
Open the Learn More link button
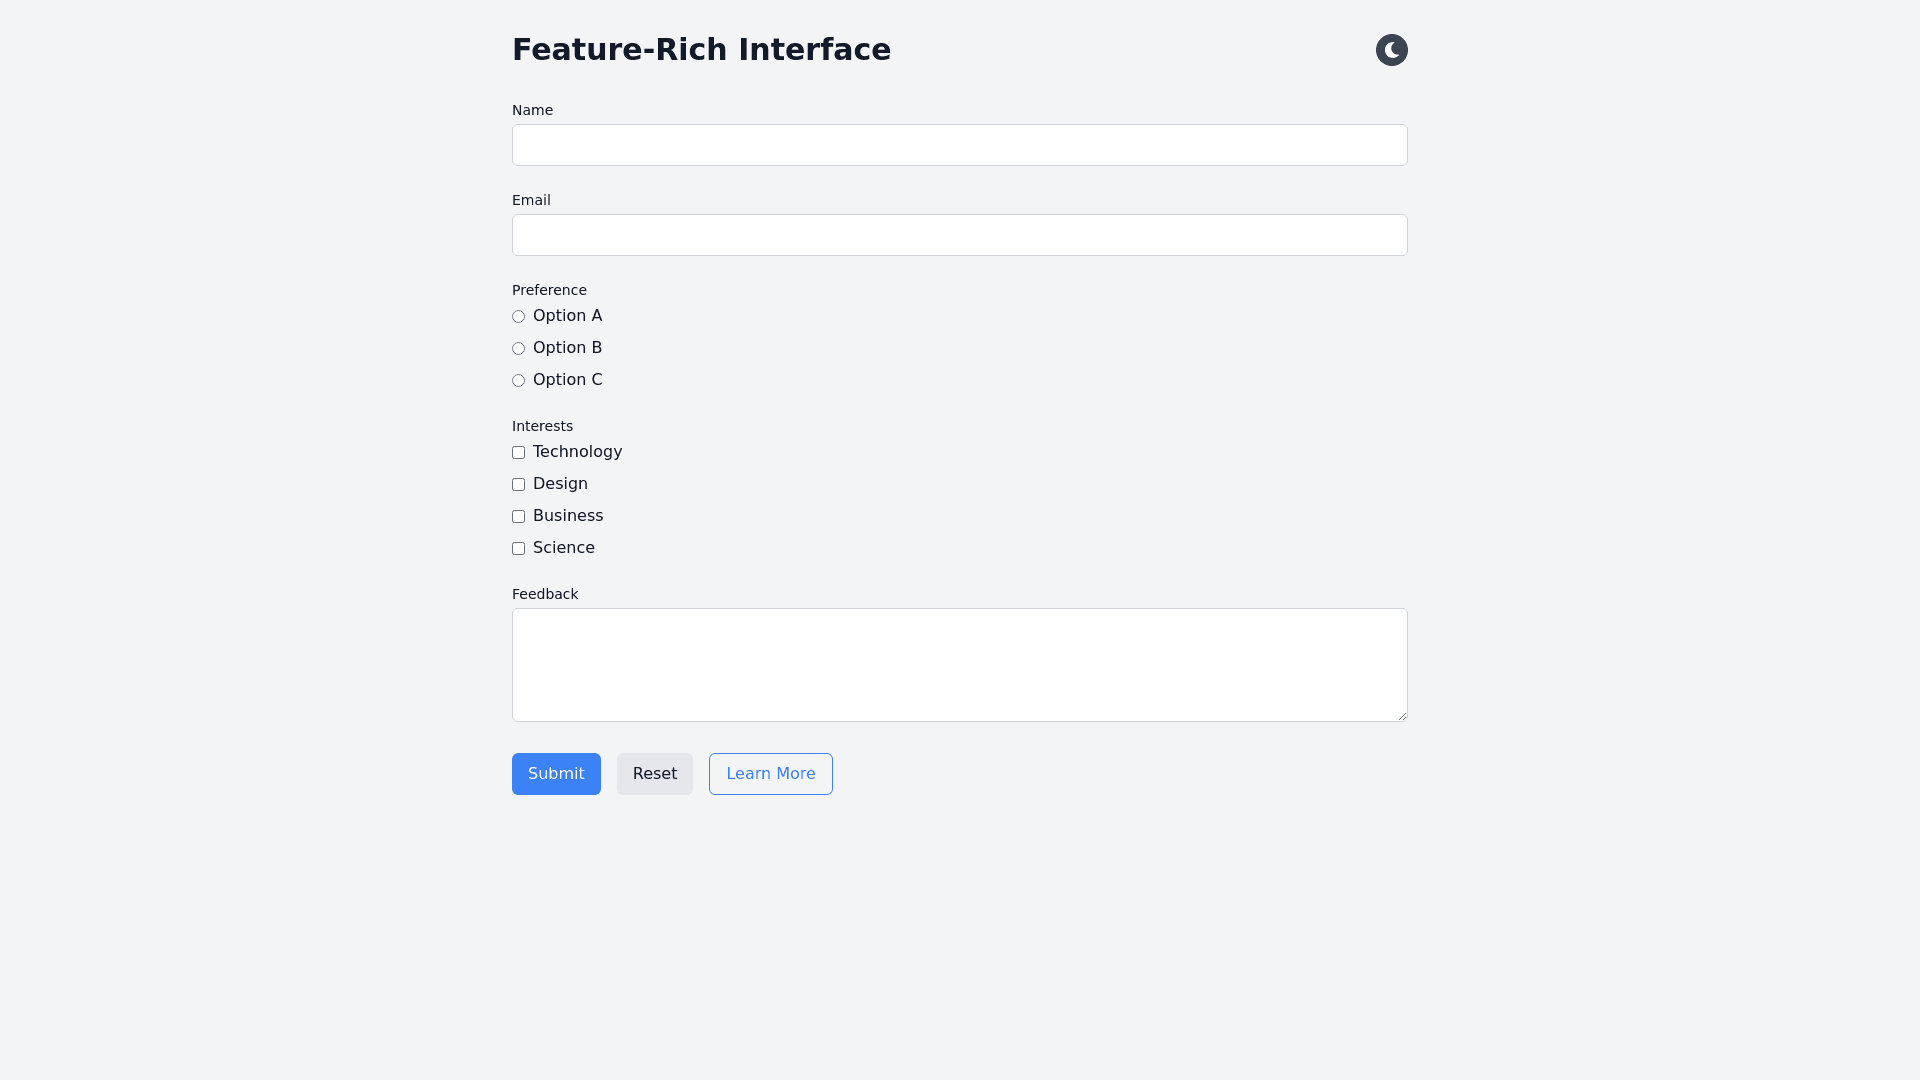point(770,774)
